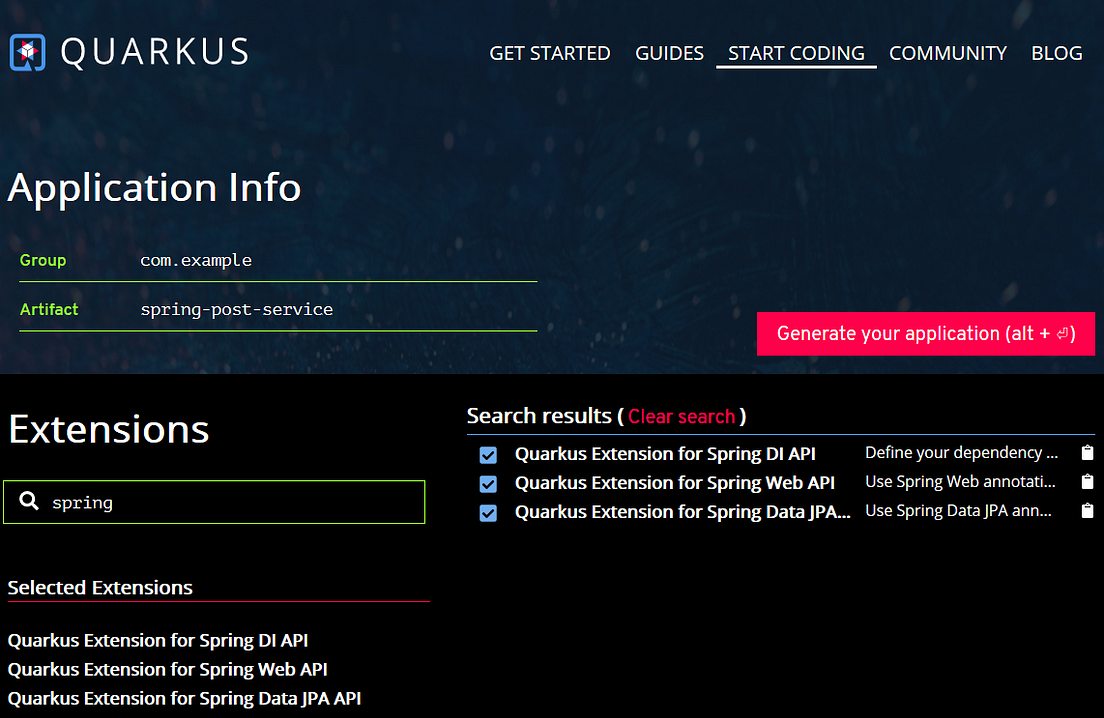Deselect the Spring Data JPA extension checkbox
The width and height of the screenshot is (1104, 718).
coord(488,512)
